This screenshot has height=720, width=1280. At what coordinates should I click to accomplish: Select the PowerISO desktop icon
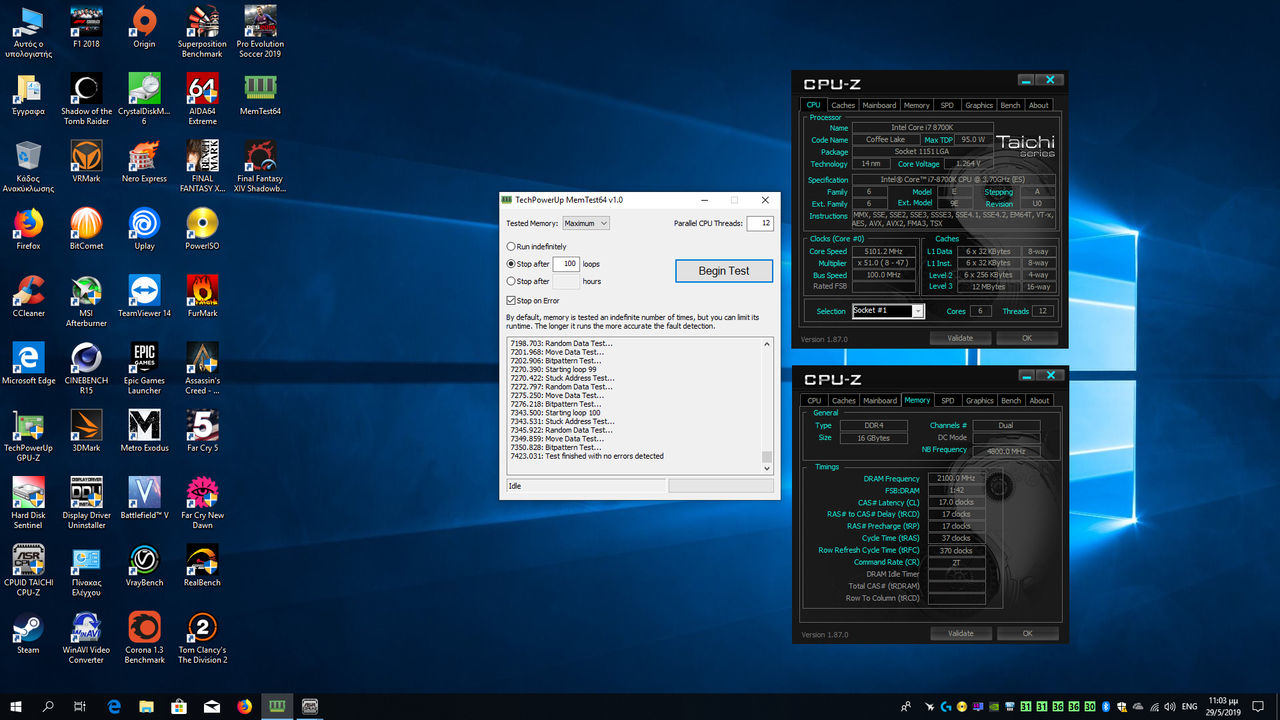coord(202,228)
